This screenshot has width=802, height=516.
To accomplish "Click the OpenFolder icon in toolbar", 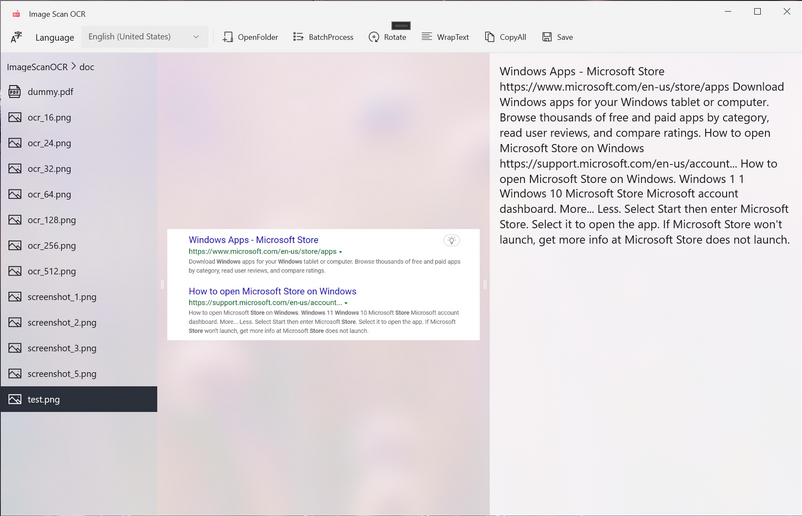I will (228, 37).
